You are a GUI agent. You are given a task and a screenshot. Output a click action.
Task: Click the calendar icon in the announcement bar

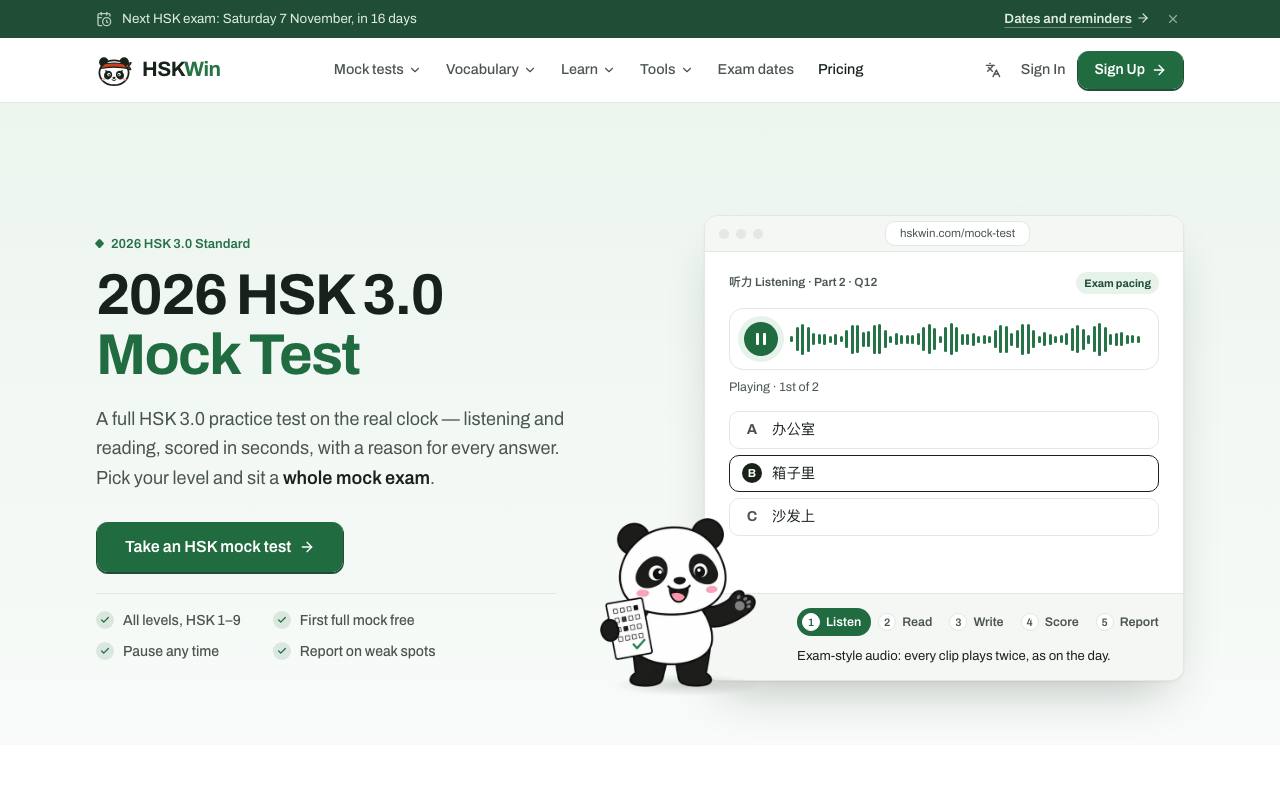pos(104,19)
